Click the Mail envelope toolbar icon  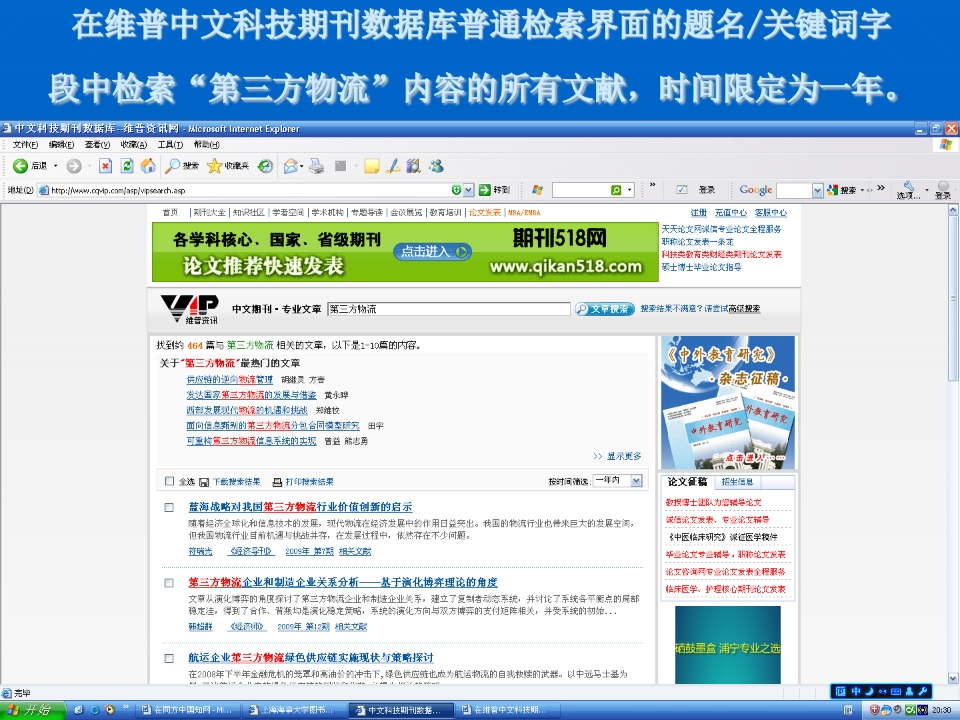pyautogui.click(x=291, y=166)
